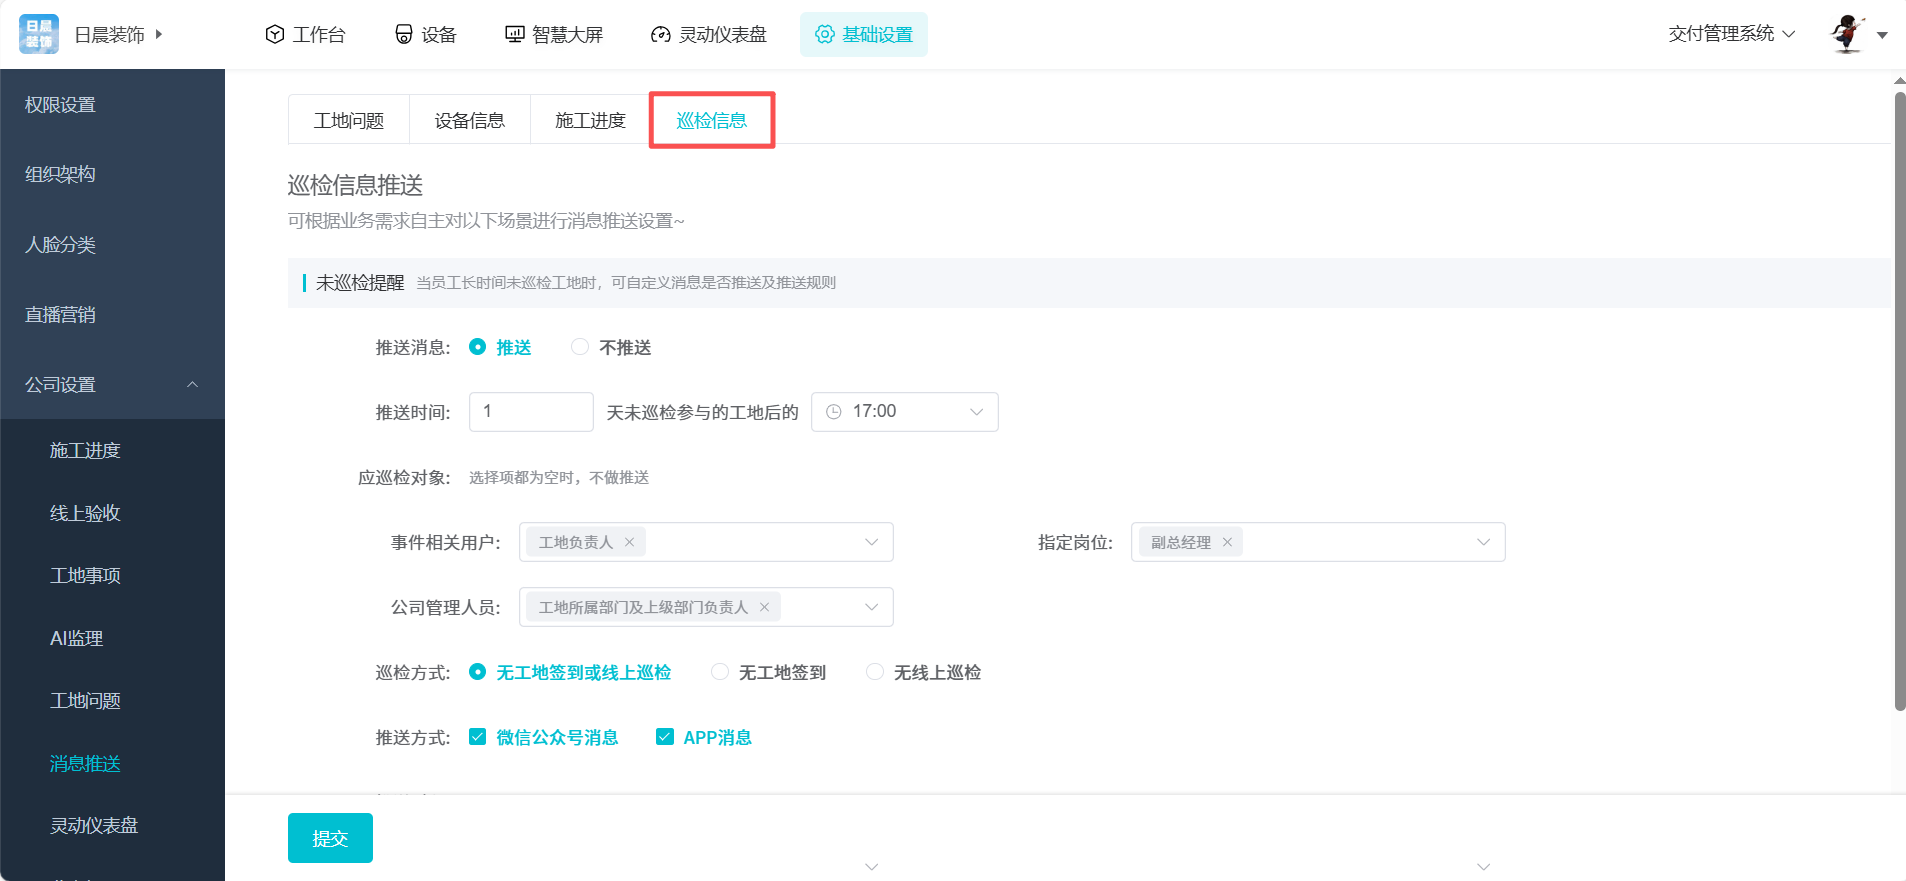Click the user avatar picture
This screenshot has height=881, width=1906.
click(x=1847, y=34)
